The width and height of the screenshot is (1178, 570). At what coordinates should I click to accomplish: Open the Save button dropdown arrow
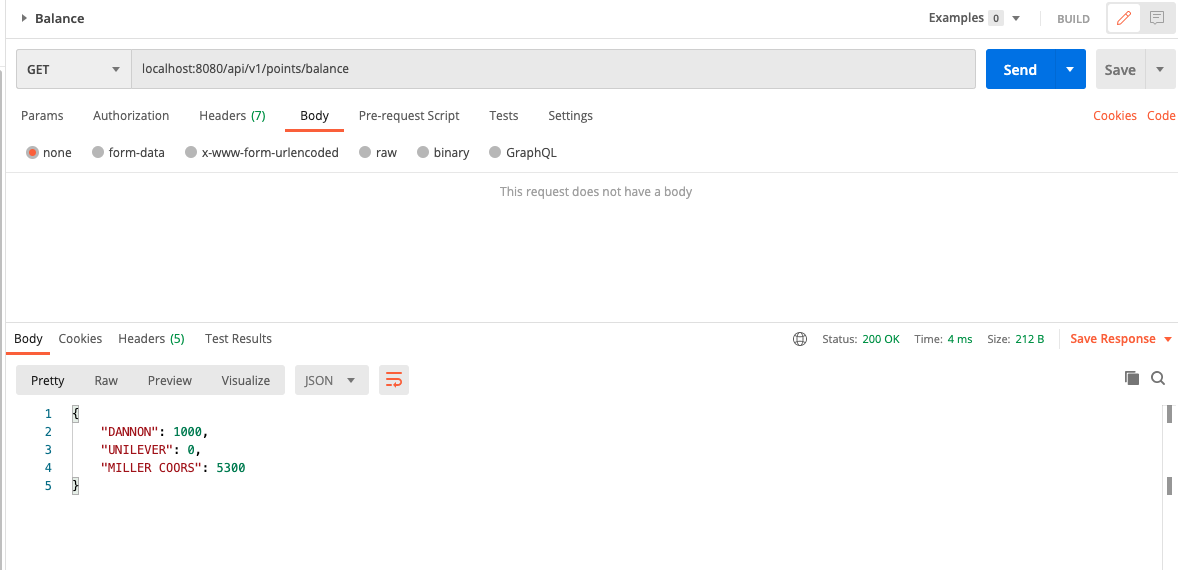click(x=1159, y=69)
